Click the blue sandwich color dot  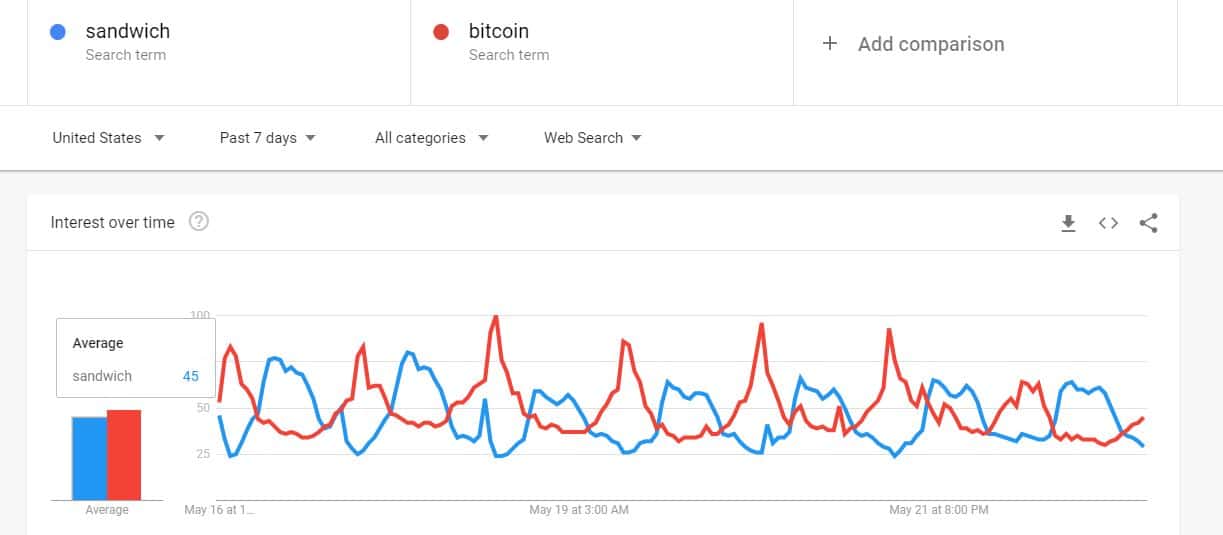pyautogui.click(x=58, y=32)
